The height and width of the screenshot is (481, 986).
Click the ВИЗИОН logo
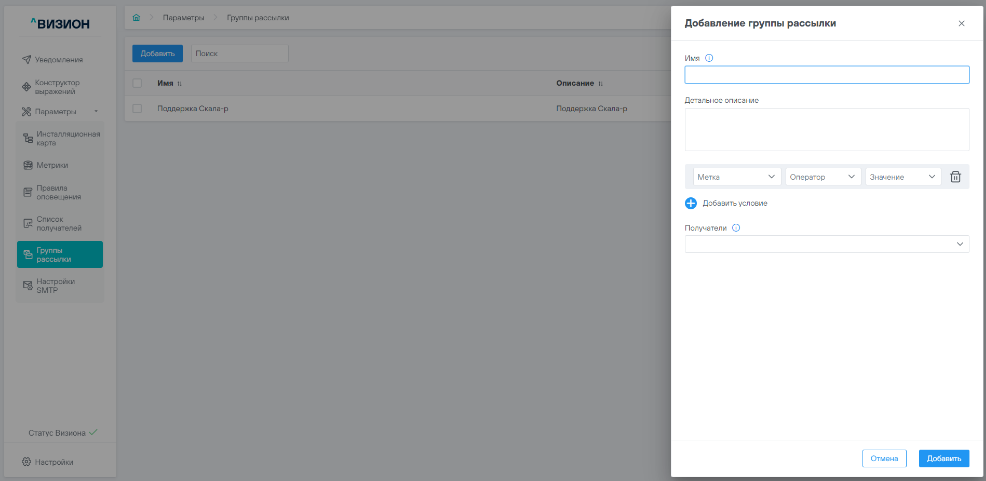pyautogui.click(x=60, y=24)
